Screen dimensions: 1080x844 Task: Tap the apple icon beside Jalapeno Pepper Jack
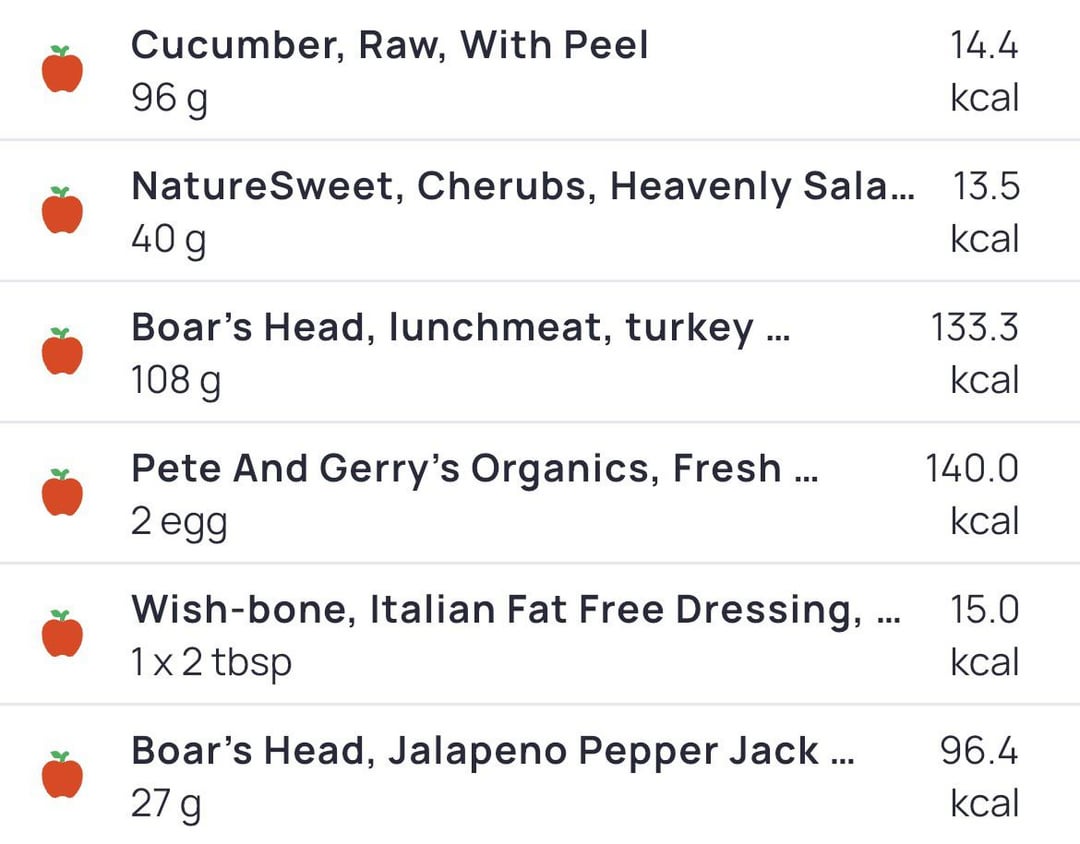[x=62, y=774]
